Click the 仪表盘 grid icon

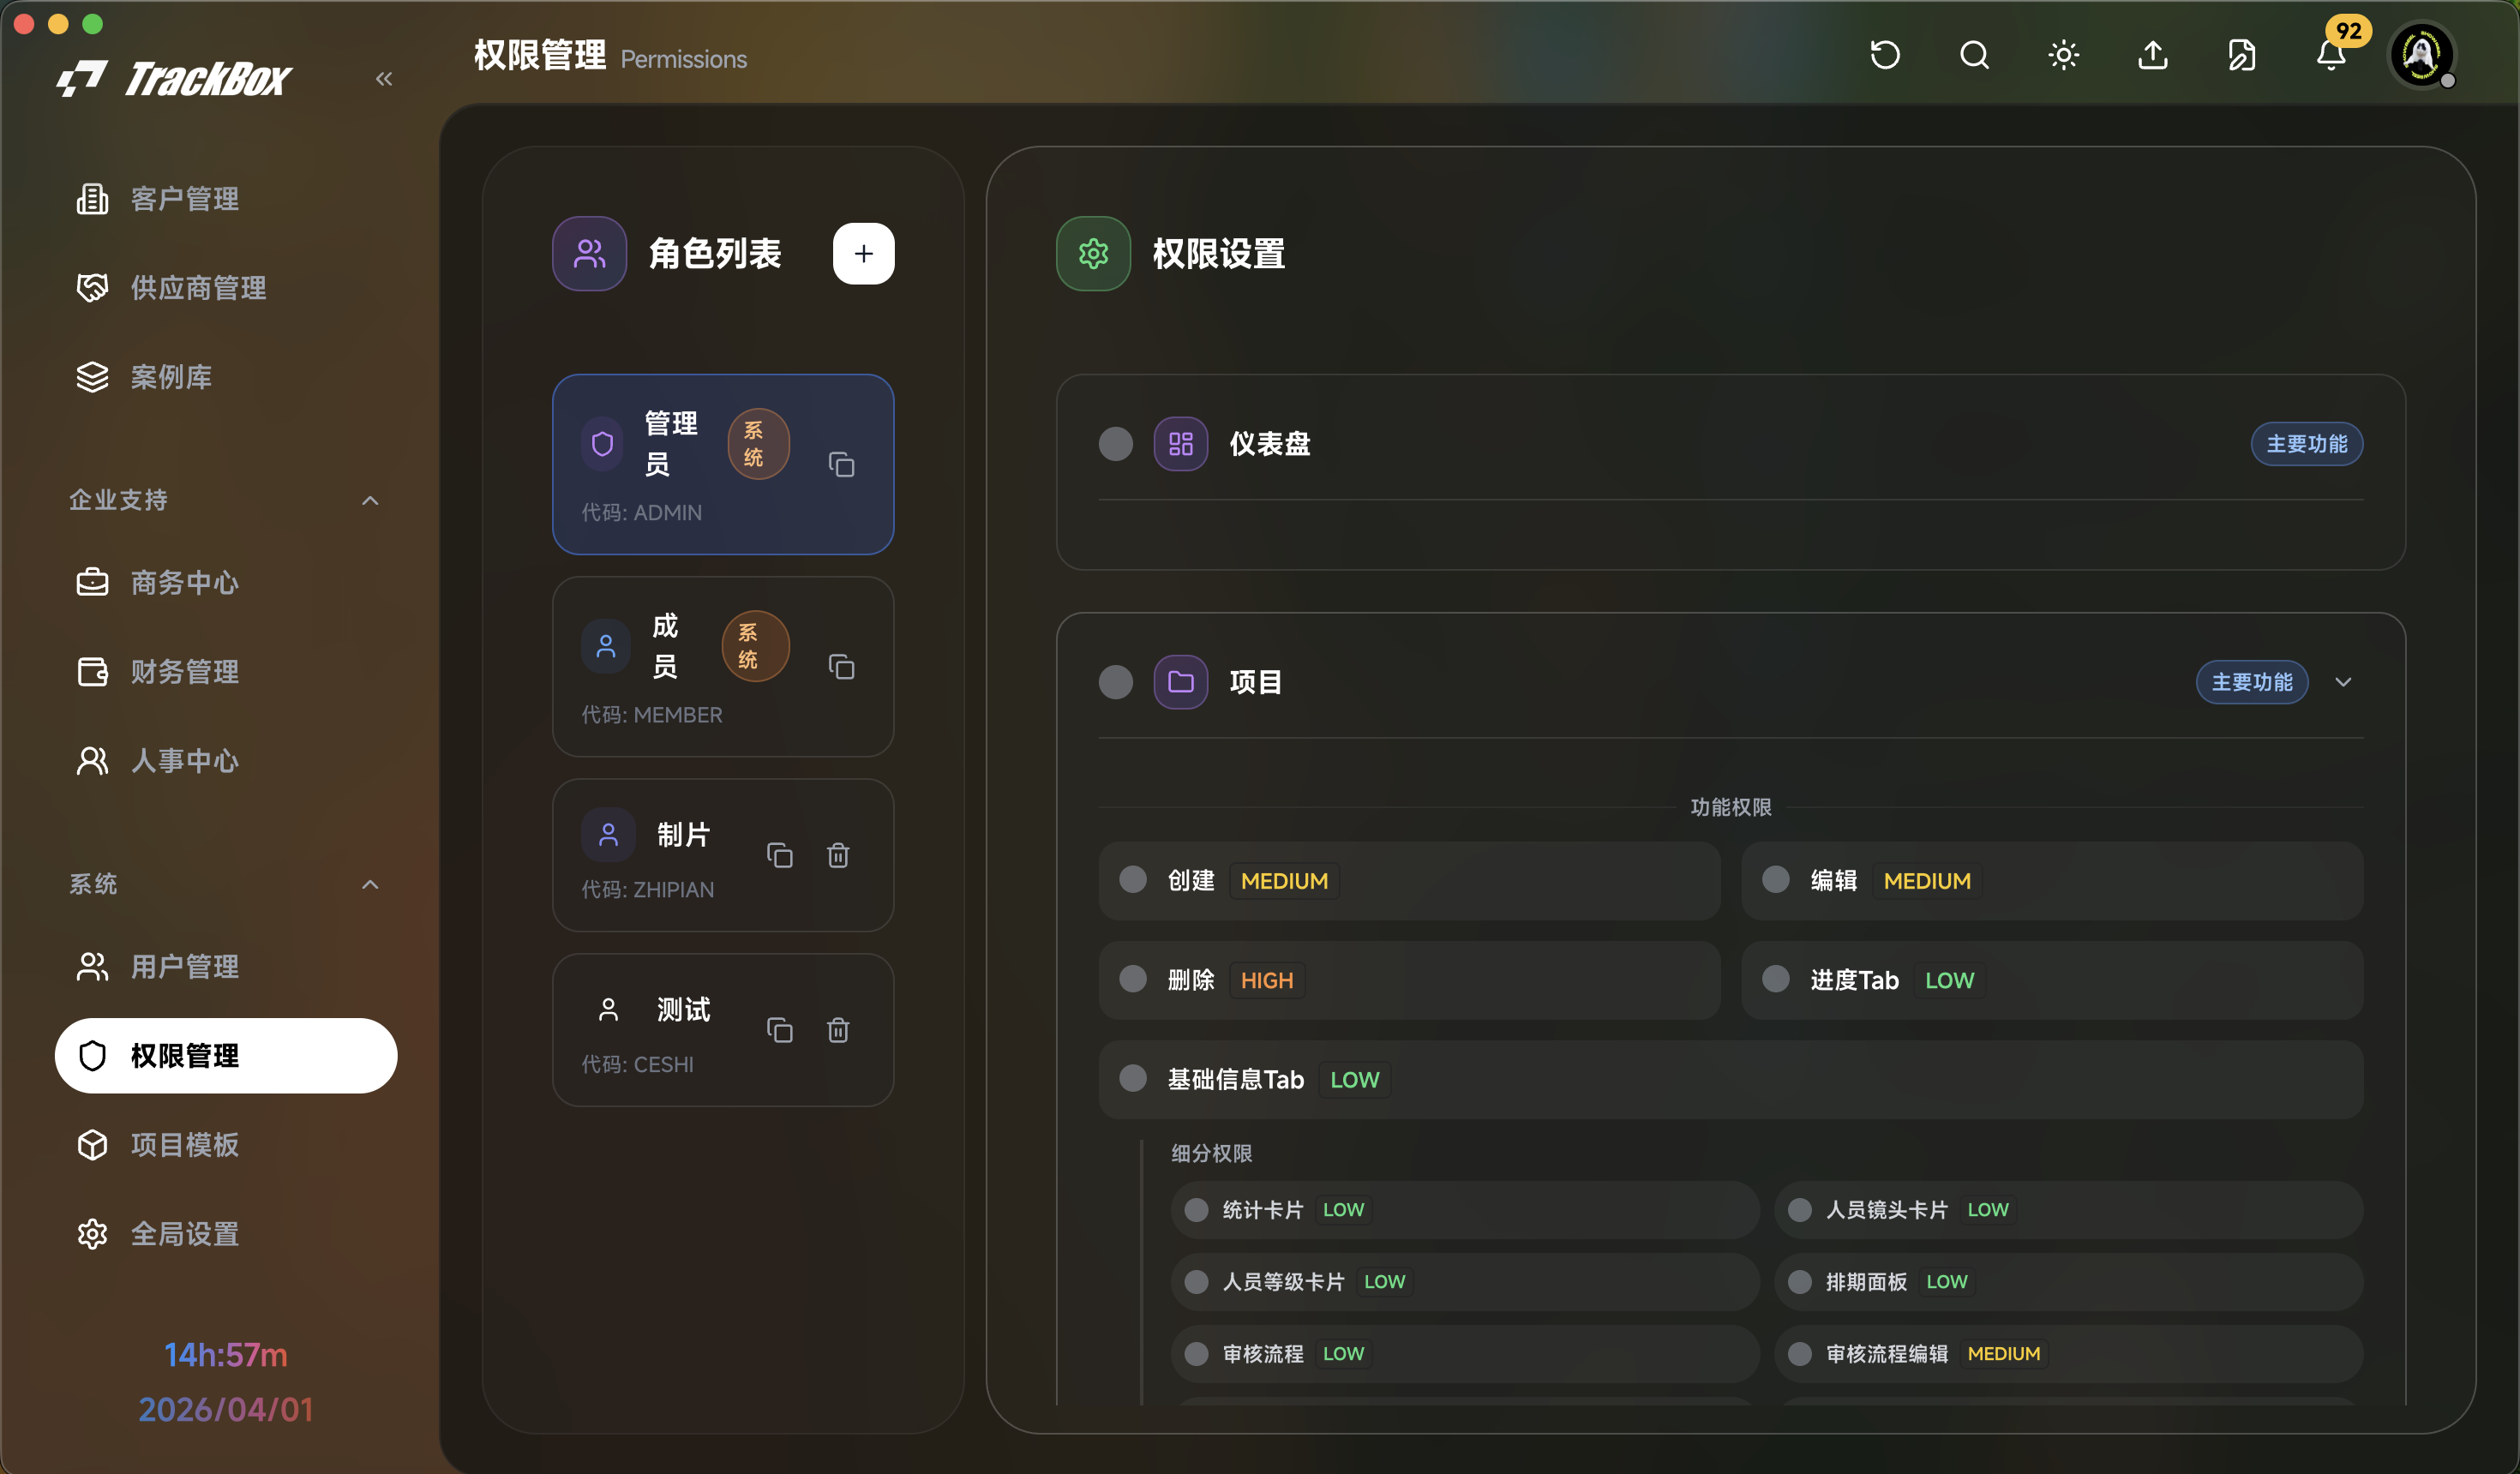(x=1180, y=444)
